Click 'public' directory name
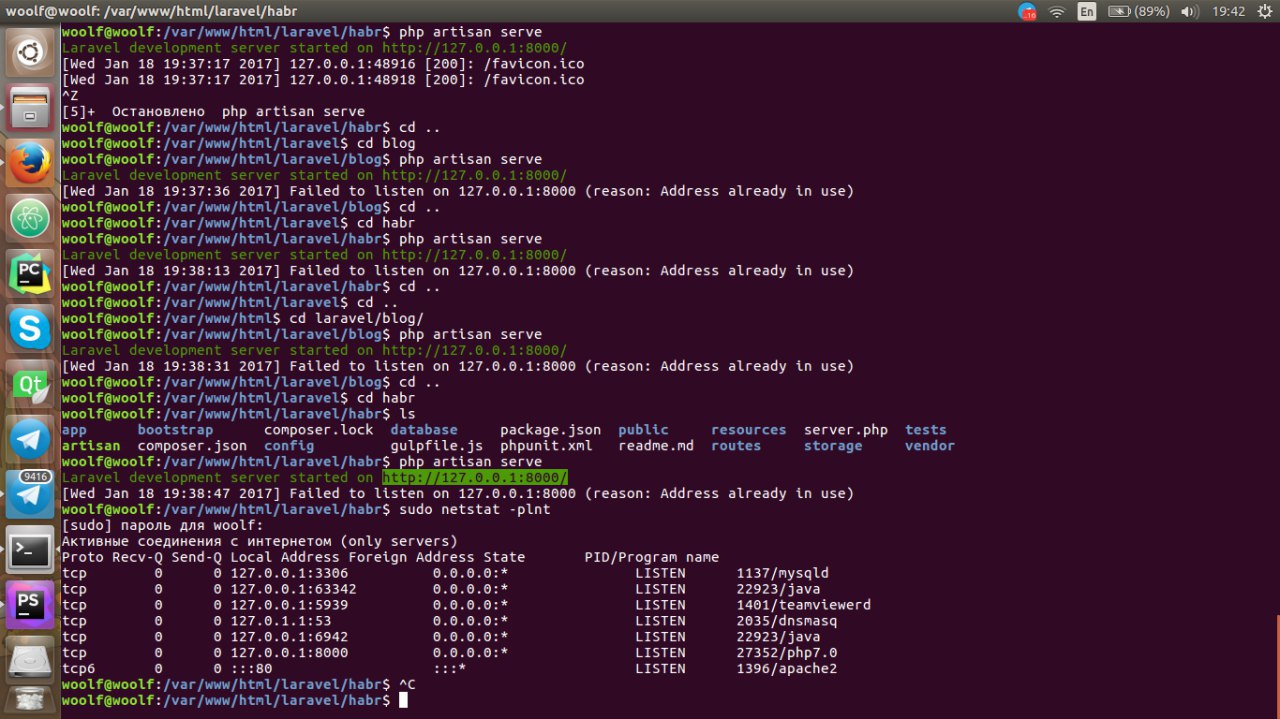This screenshot has width=1280, height=719. coord(643,429)
